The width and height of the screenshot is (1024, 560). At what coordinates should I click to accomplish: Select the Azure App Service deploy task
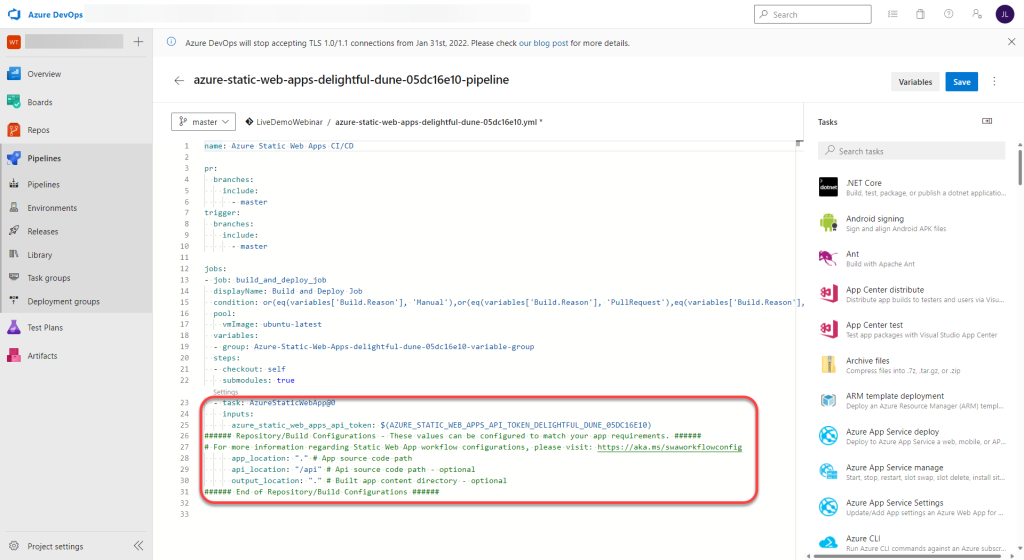pos(912,436)
